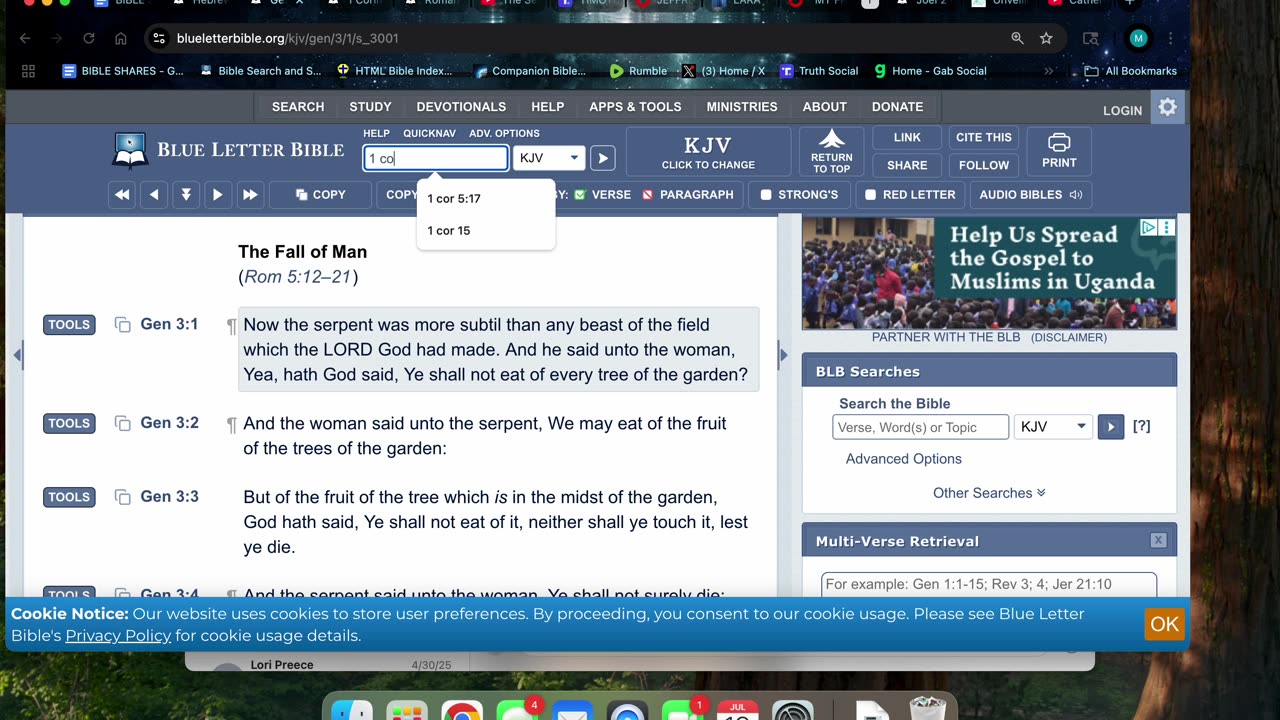Accept cookies with the OK button

1164,624
